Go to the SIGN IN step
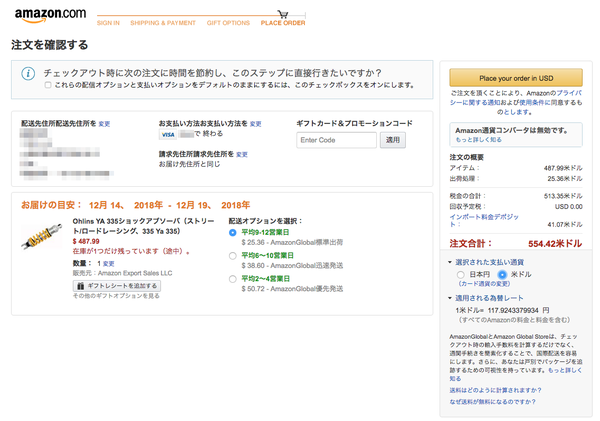The height and width of the screenshot is (421, 600). (x=108, y=23)
